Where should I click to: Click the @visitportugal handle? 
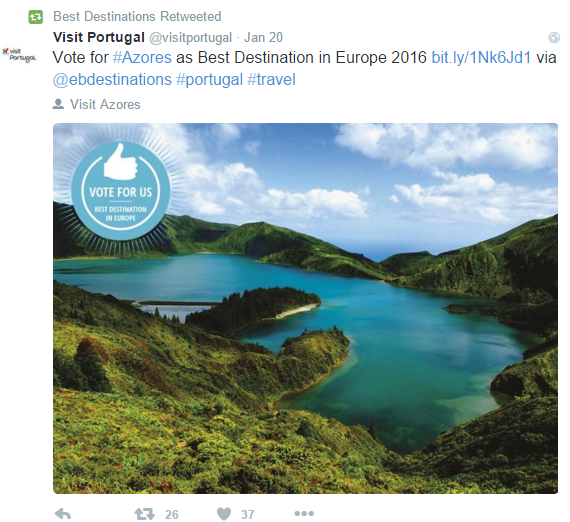pyautogui.click(x=190, y=37)
